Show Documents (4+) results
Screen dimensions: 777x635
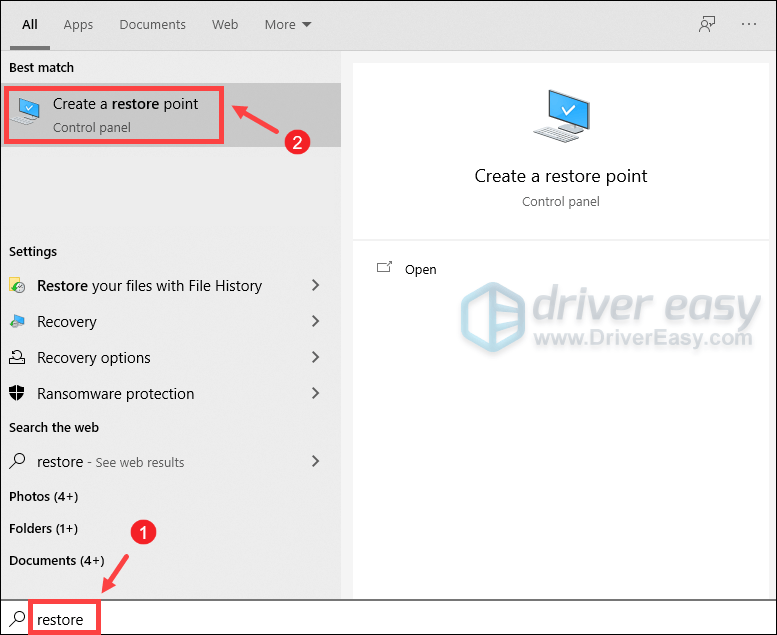pyautogui.click(x=56, y=561)
